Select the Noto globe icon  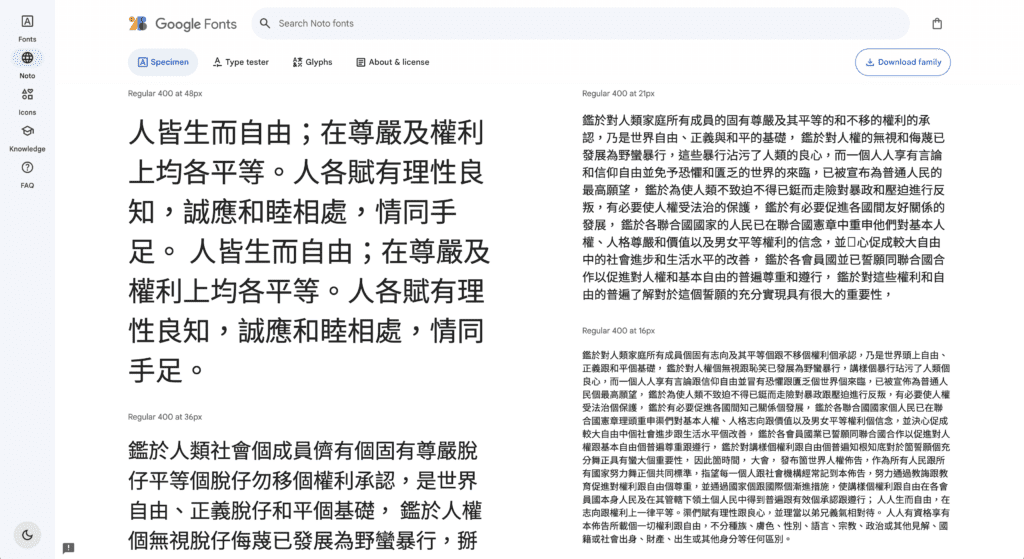pyautogui.click(x=27, y=58)
